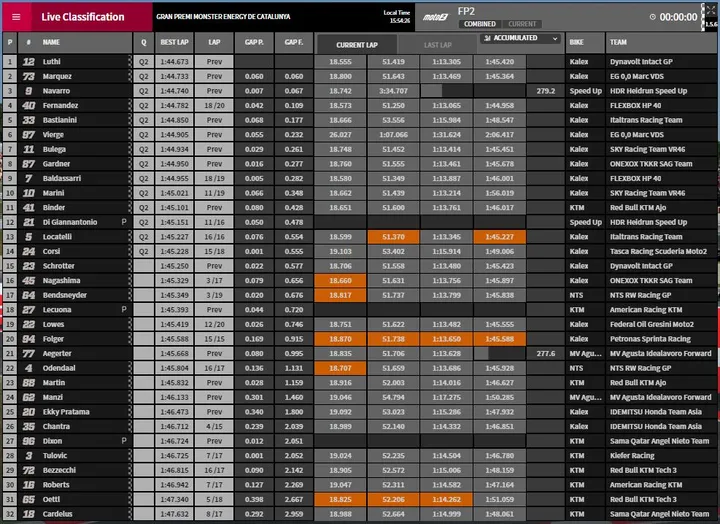Click Aegerter's fourth sector progress bar
720x524 pixels.
point(500,354)
